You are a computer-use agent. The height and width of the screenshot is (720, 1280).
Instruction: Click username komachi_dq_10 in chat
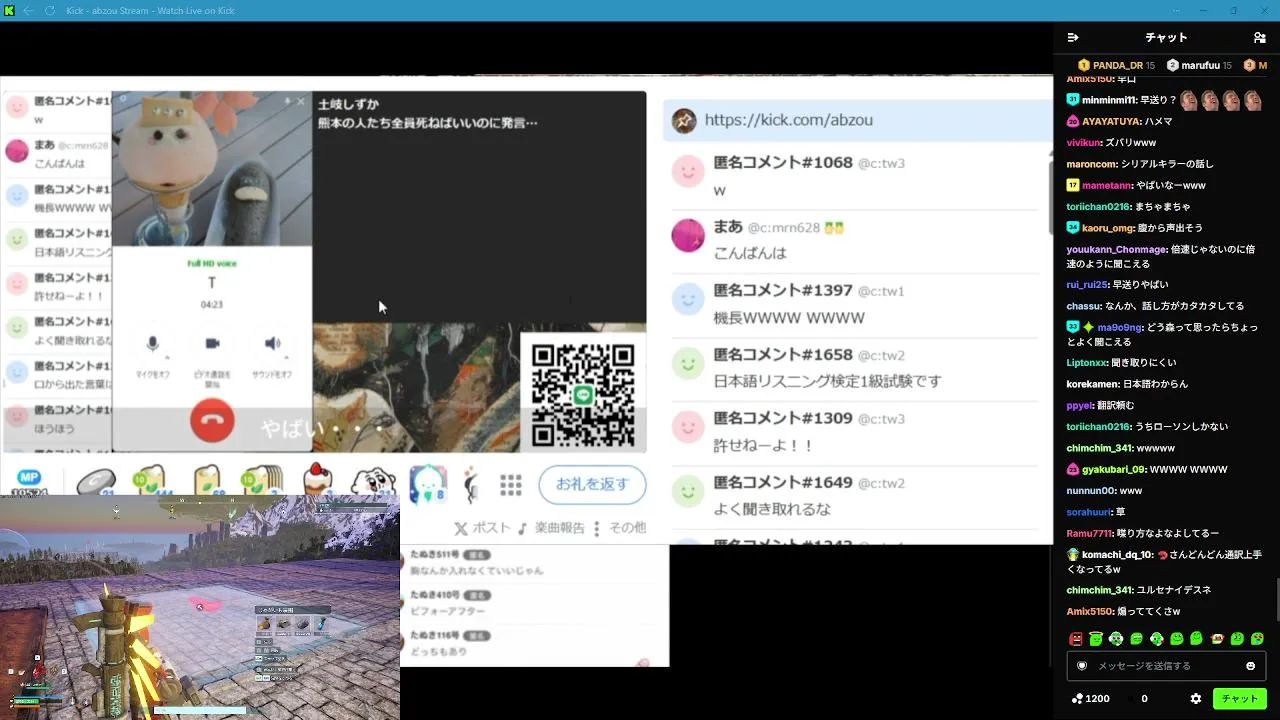click(x=1117, y=555)
